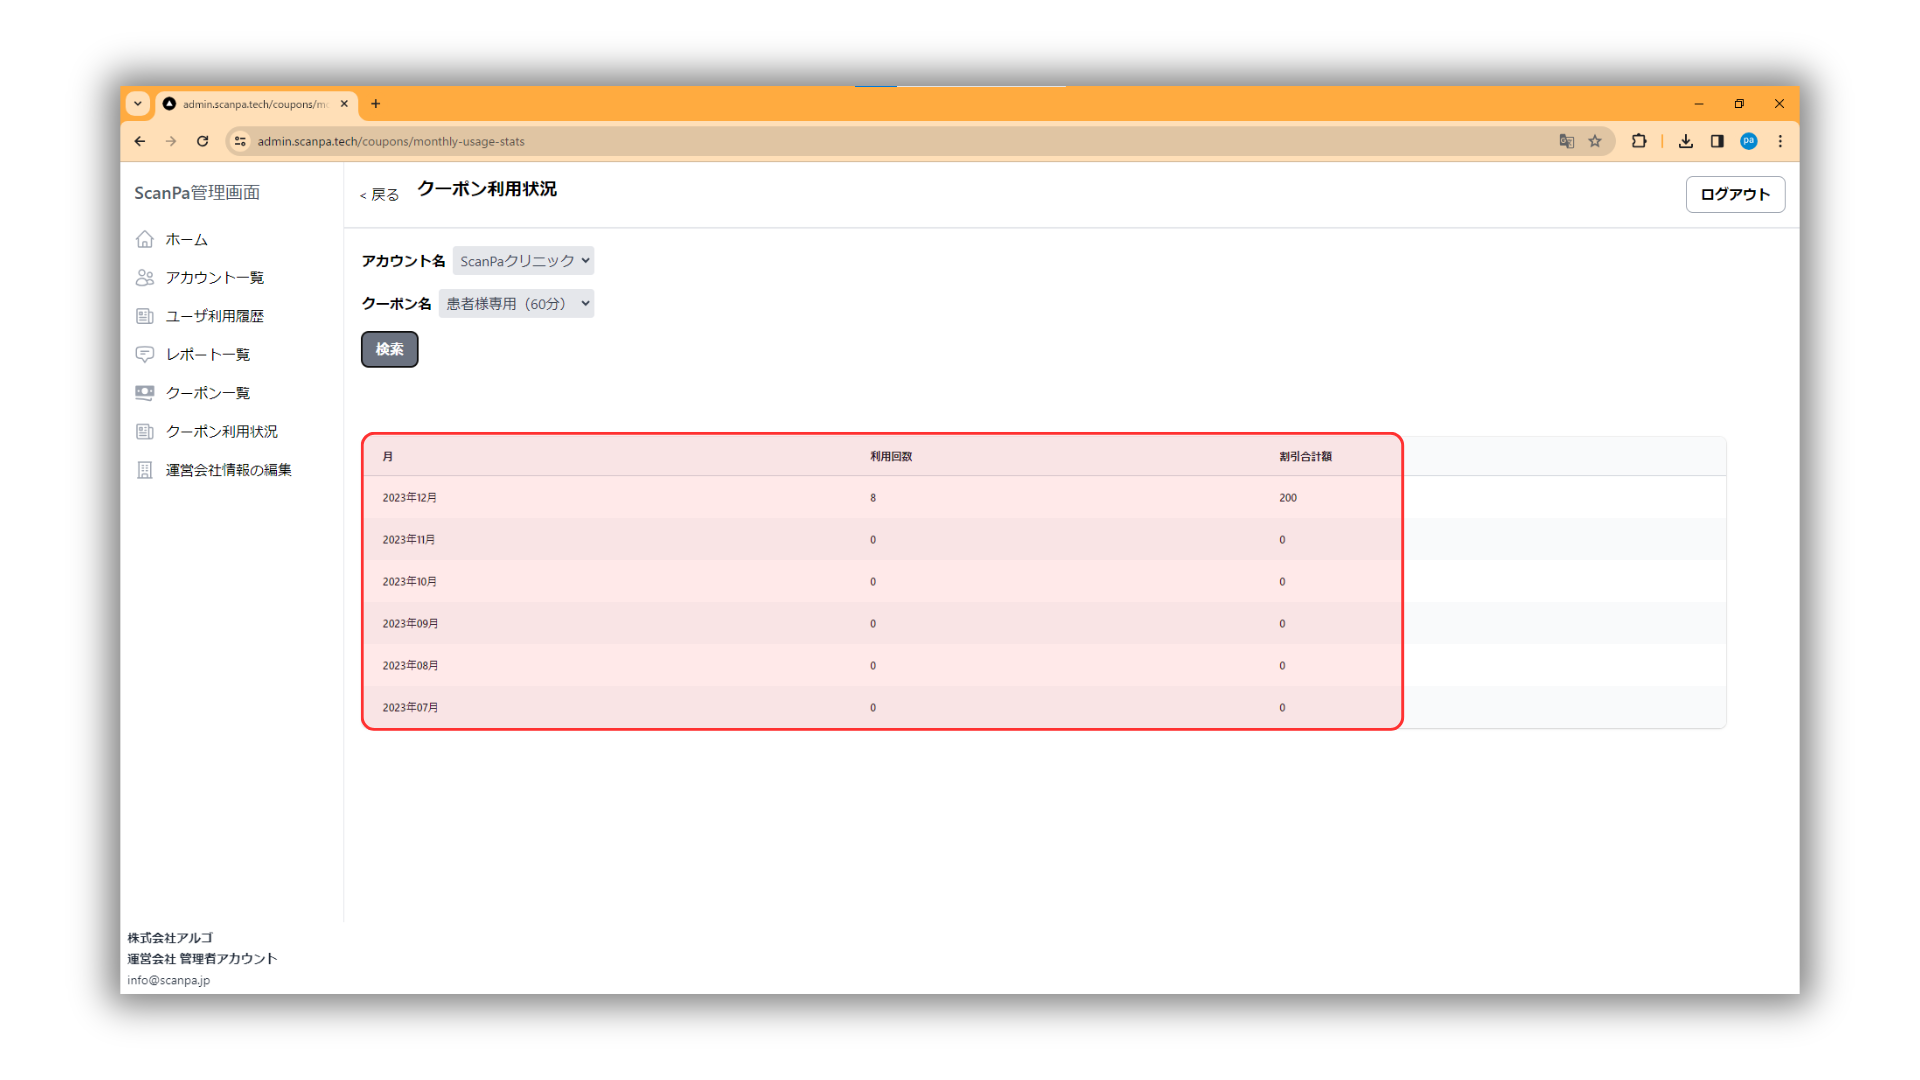Open the アカウント名 ScanPaクリニック dropdown
The width and height of the screenshot is (1920, 1080).
pyautogui.click(x=523, y=261)
